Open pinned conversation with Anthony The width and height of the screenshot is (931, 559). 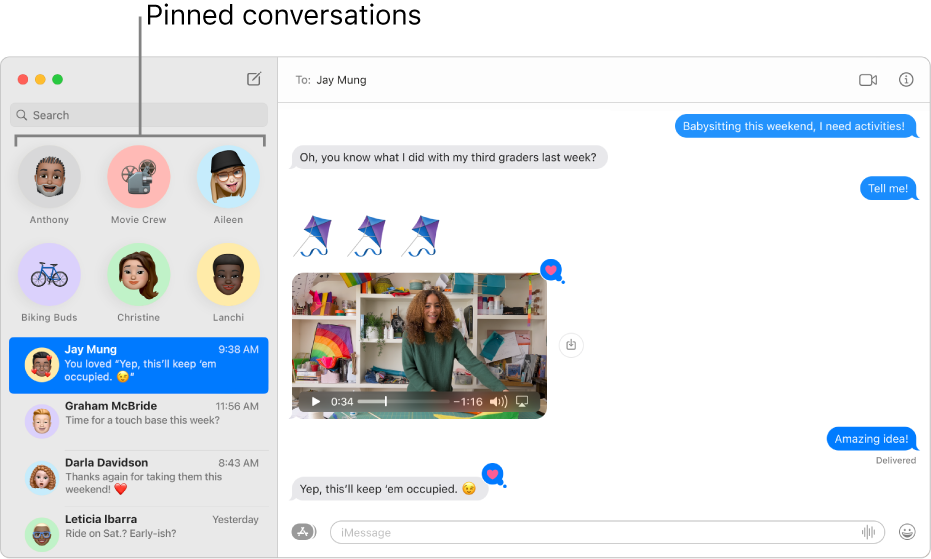click(x=49, y=185)
